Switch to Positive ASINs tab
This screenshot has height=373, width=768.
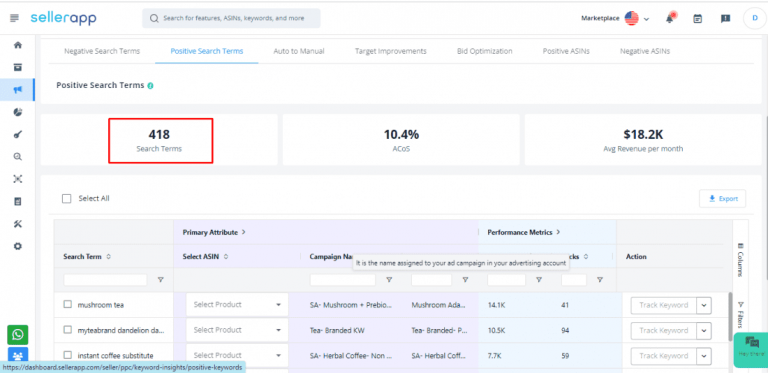[566, 51]
